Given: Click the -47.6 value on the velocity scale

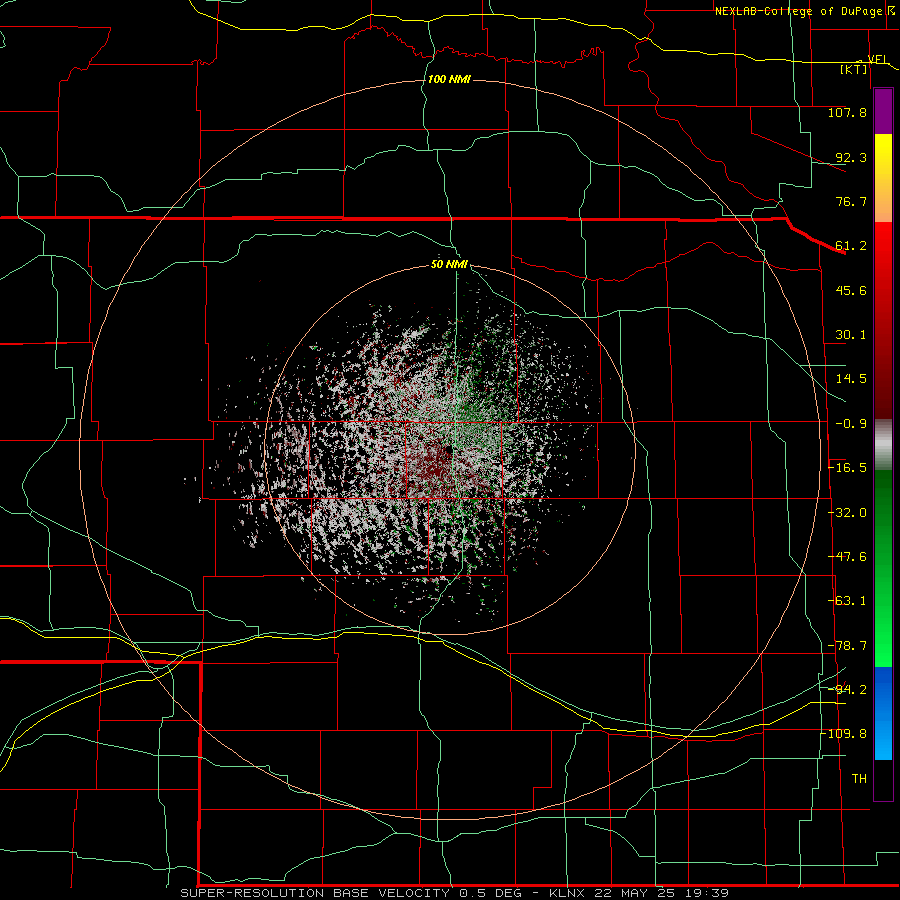Looking at the screenshot, I should click(x=847, y=557).
